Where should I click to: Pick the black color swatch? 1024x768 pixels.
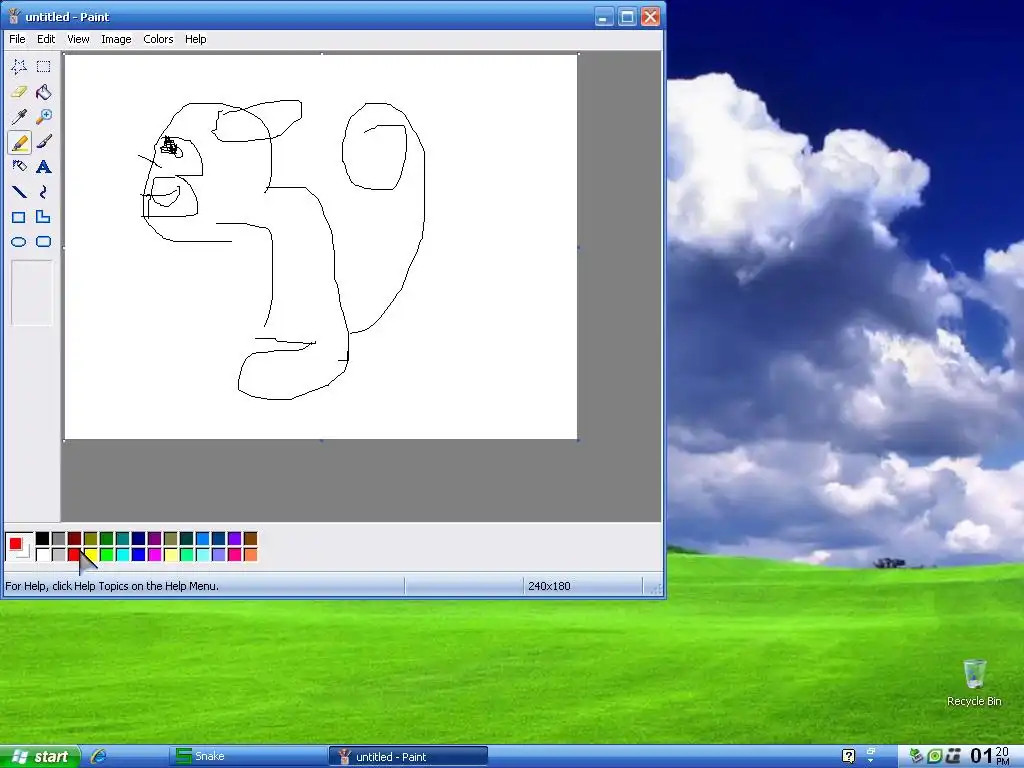click(42, 539)
